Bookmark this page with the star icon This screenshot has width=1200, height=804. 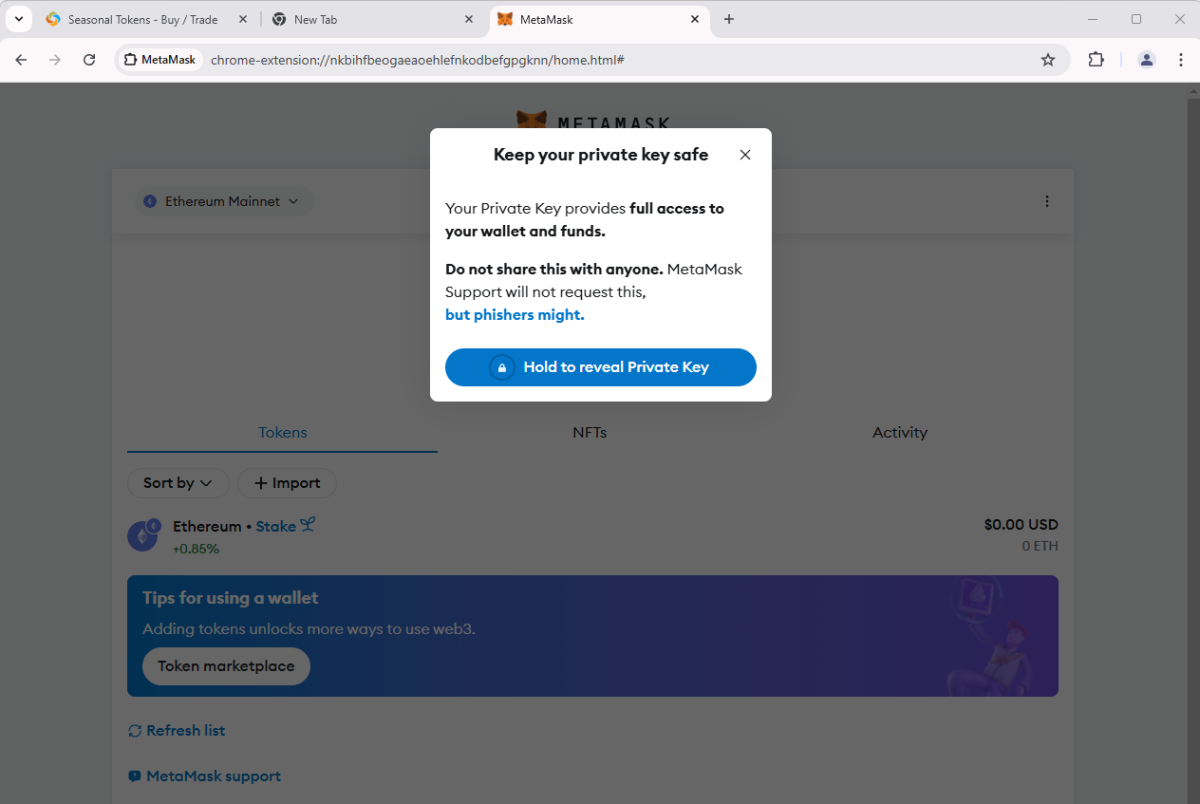pyautogui.click(x=1048, y=60)
